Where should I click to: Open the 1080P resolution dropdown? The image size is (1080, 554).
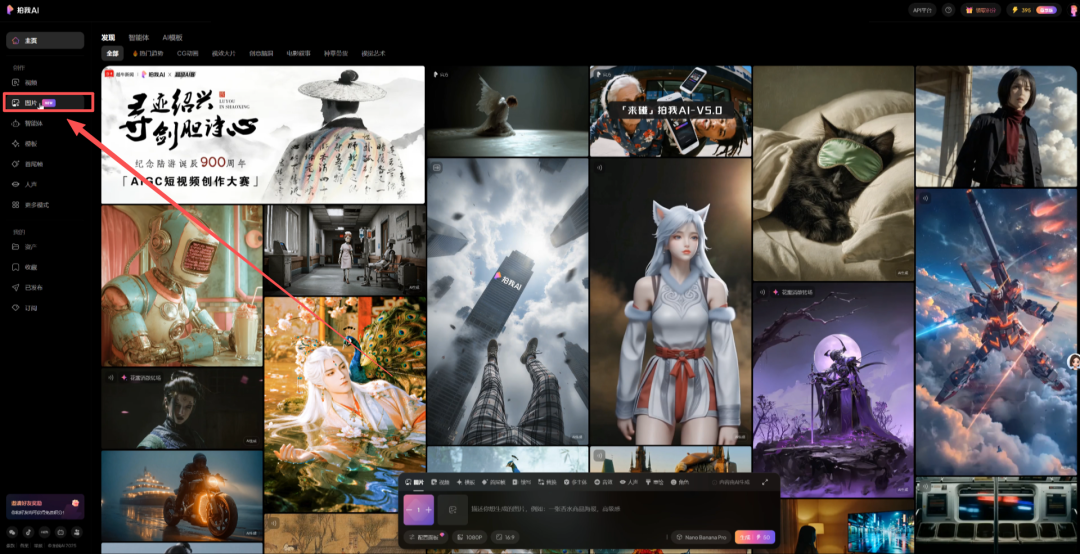[471, 537]
